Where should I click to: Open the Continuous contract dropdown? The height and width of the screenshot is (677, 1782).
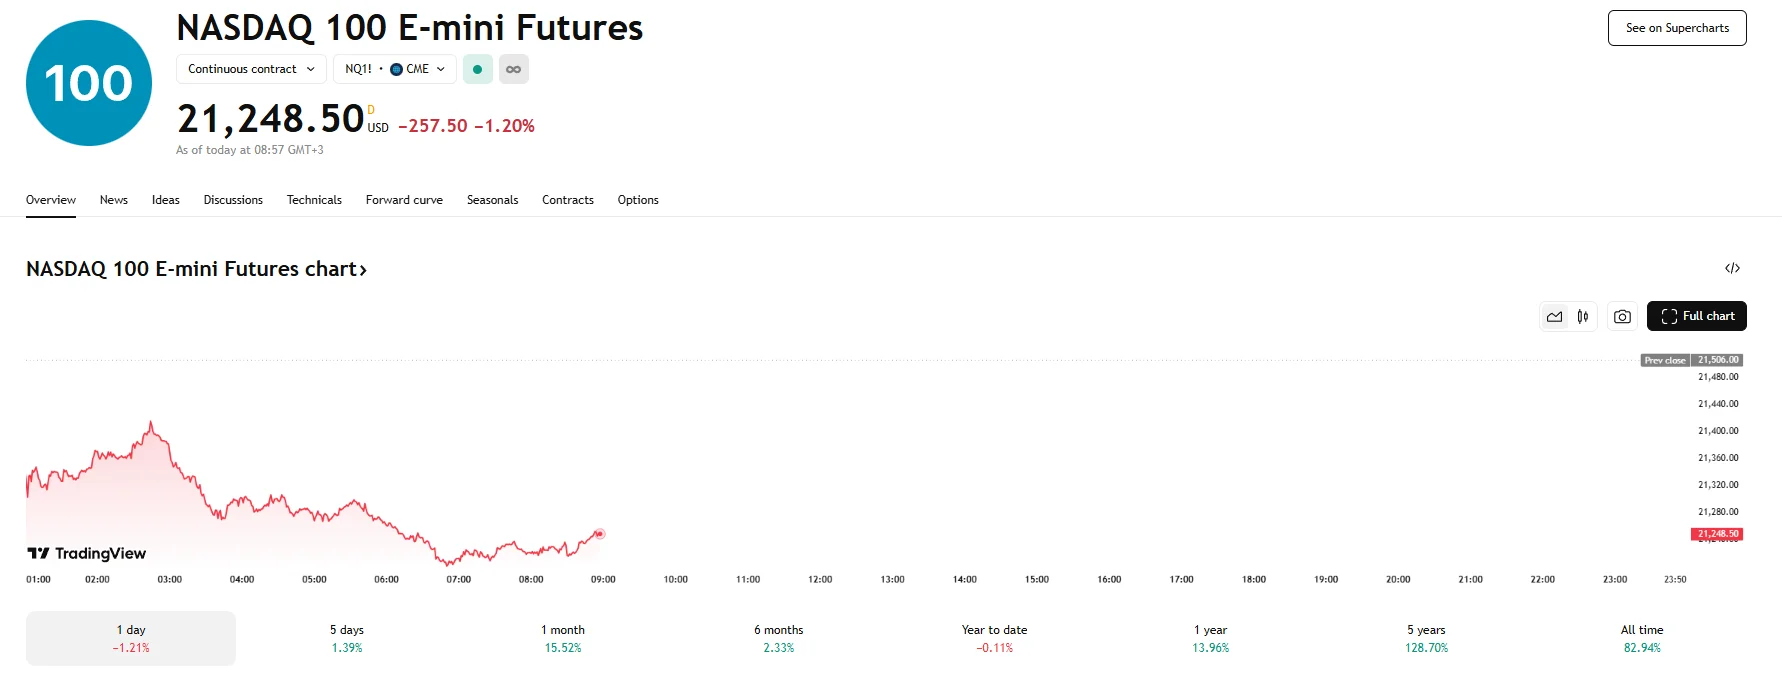point(250,69)
